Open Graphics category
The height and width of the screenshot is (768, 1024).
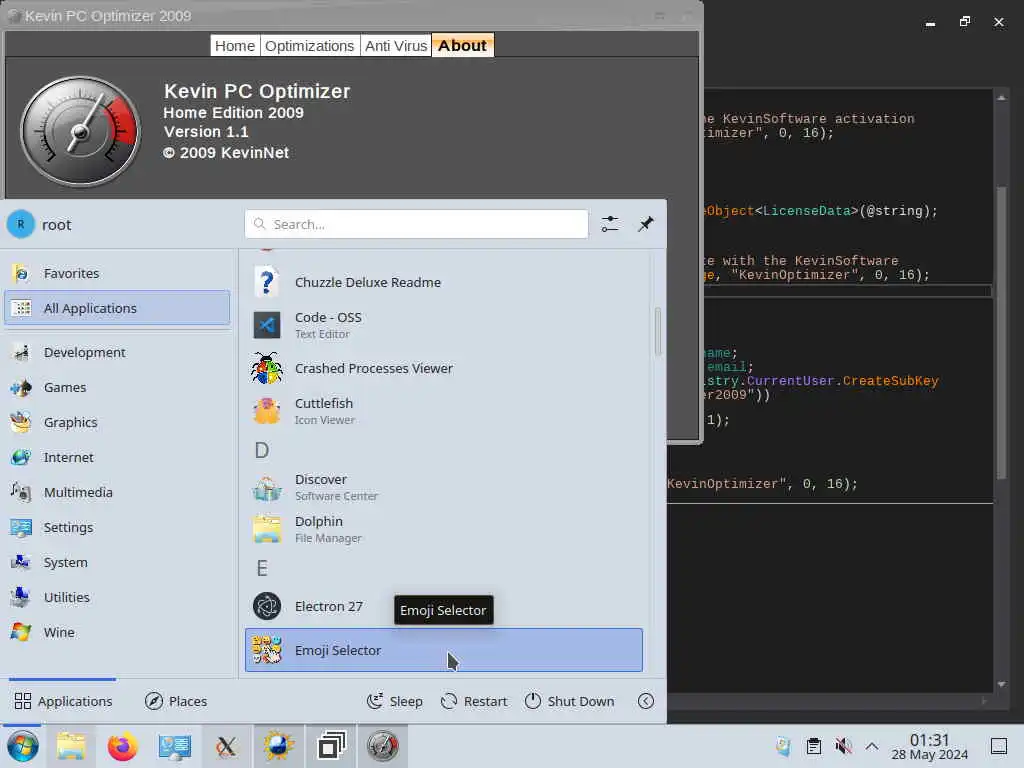tap(118, 423)
